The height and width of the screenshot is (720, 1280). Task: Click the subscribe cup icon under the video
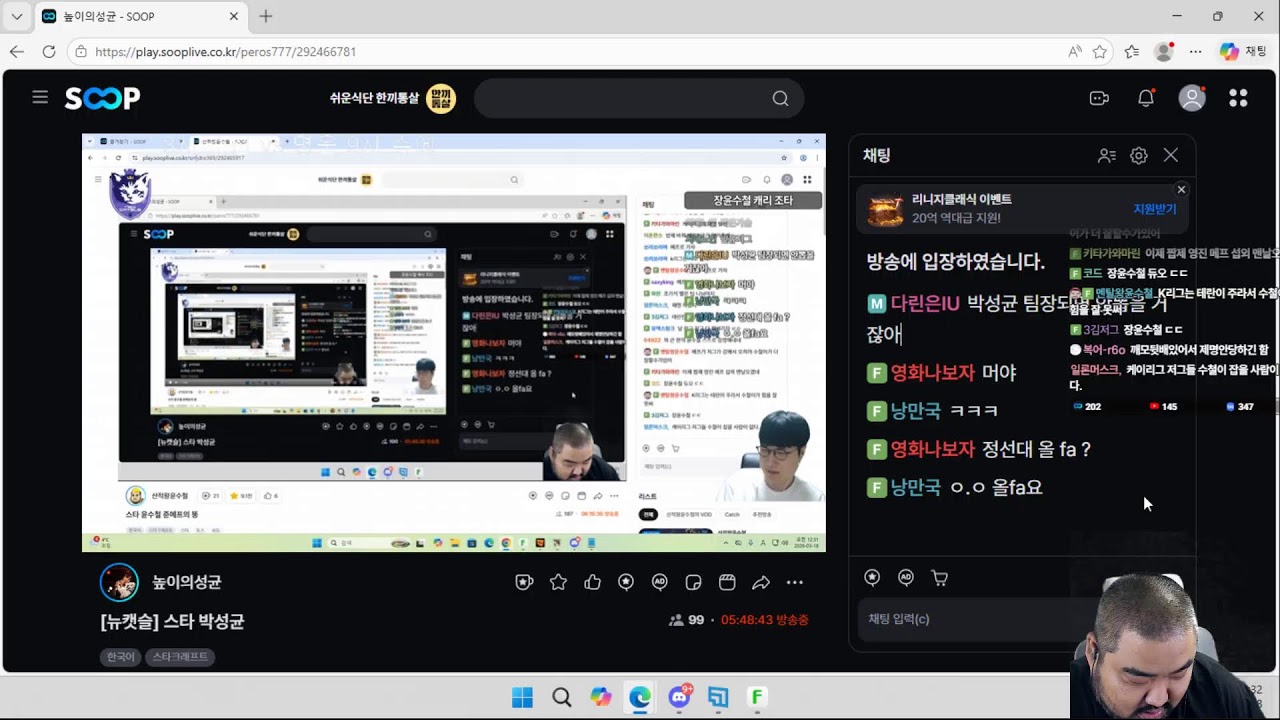[524, 582]
